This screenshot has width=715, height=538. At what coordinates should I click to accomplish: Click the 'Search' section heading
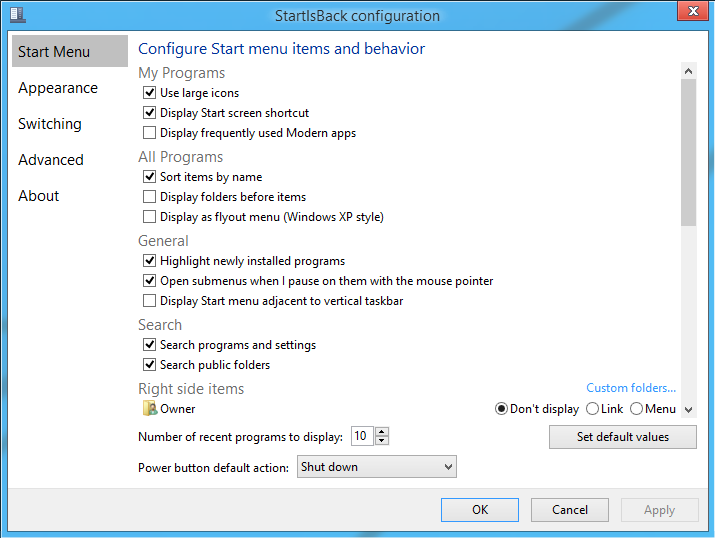pos(160,324)
